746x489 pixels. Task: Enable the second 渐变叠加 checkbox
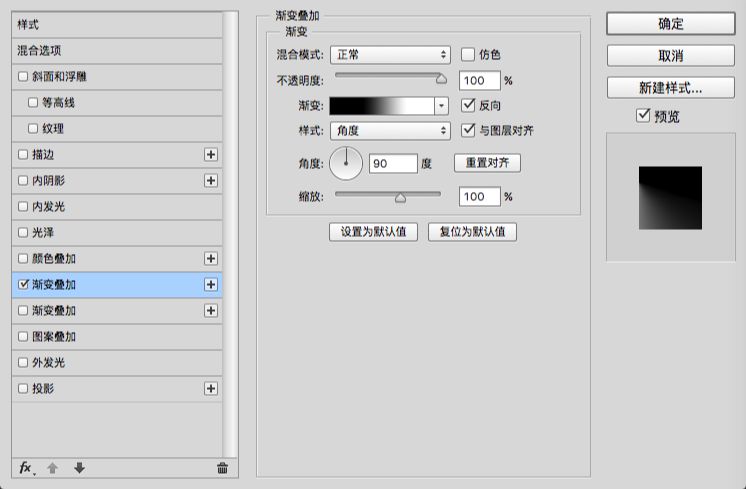(x=23, y=311)
